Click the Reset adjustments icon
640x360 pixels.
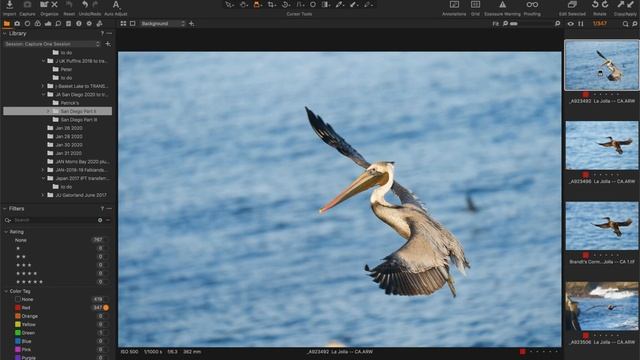coord(69,5)
